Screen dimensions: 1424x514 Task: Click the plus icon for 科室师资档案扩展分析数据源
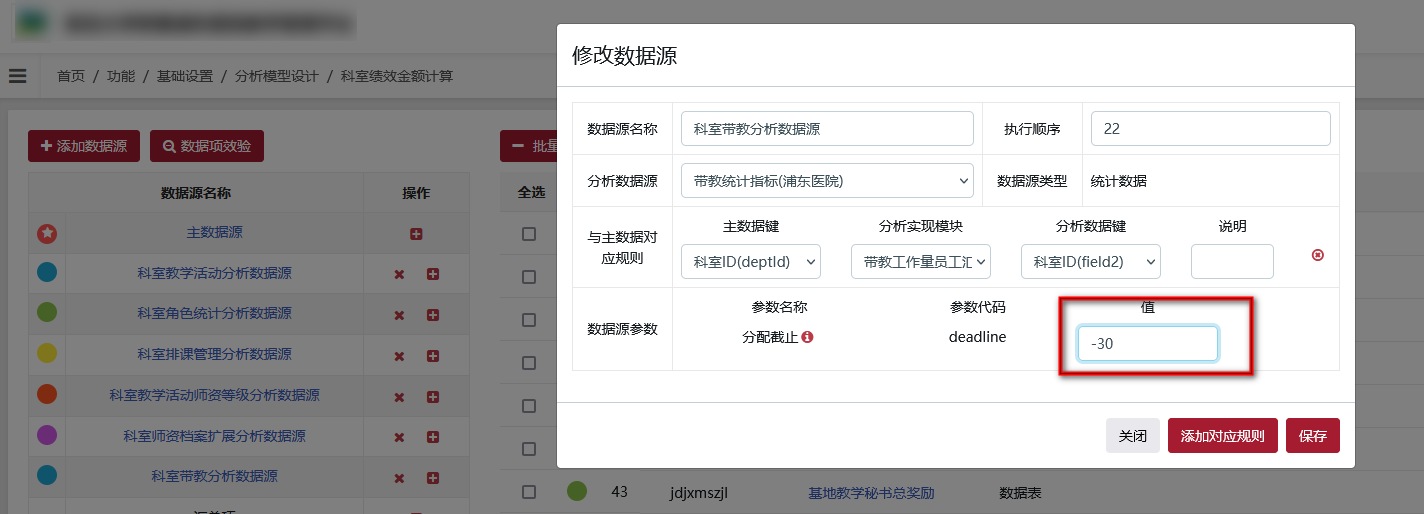pyautogui.click(x=433, y=437)
